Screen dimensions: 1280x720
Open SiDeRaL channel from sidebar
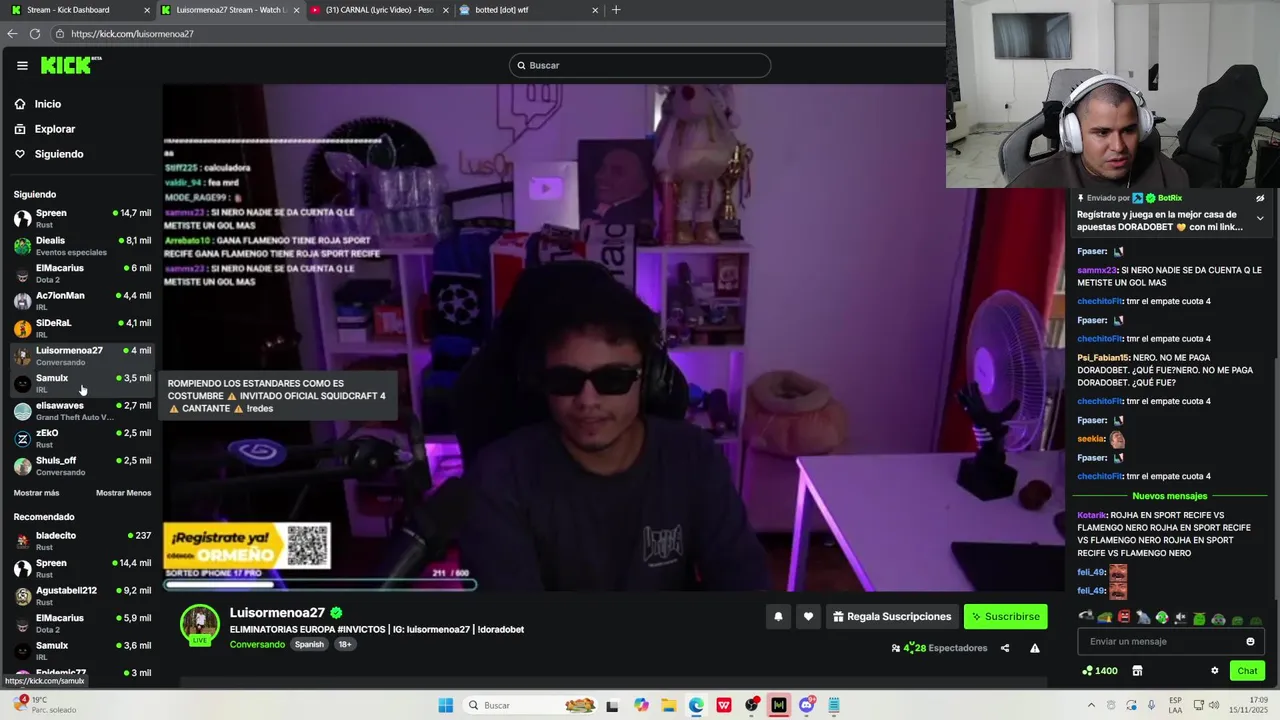coord(82,328)
